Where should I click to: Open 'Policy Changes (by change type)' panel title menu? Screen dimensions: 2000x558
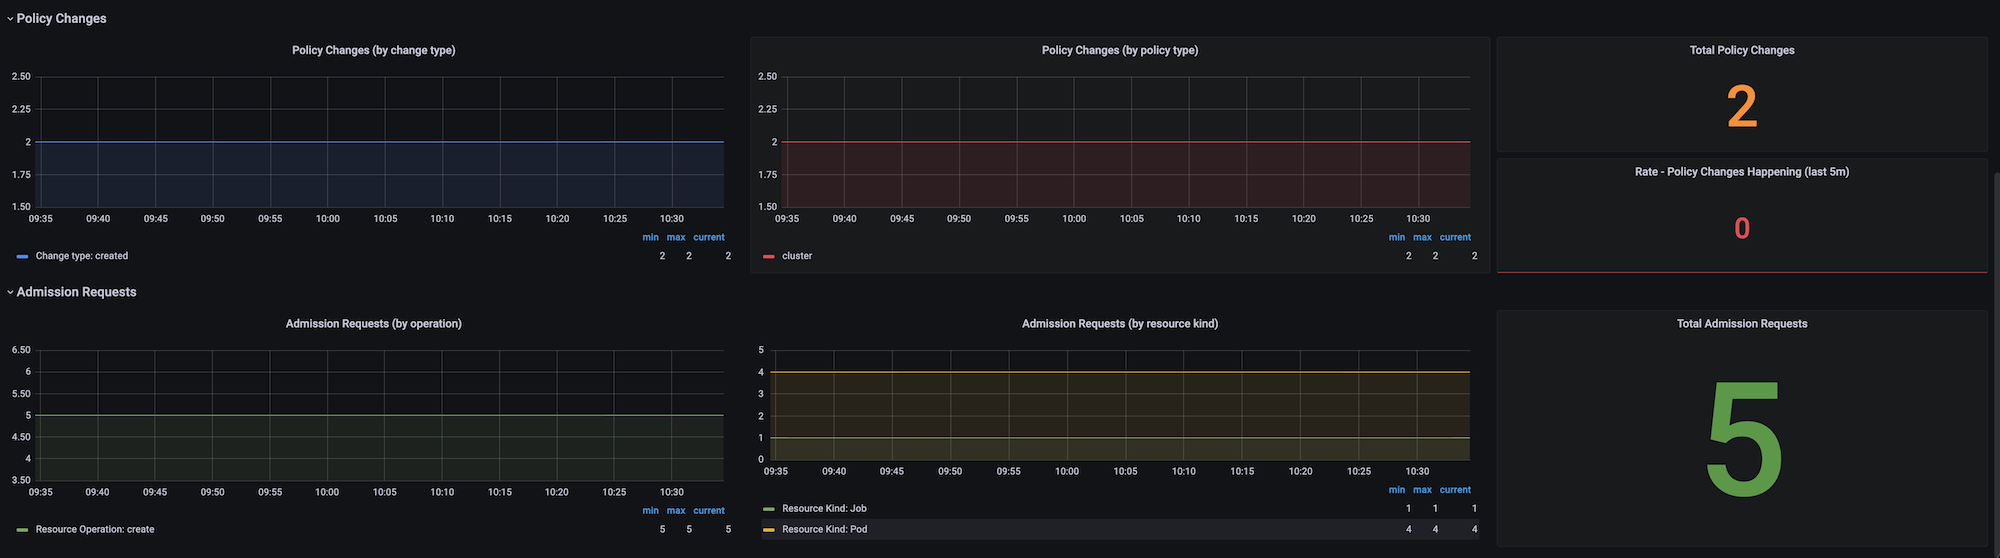[x=373, y=50]
